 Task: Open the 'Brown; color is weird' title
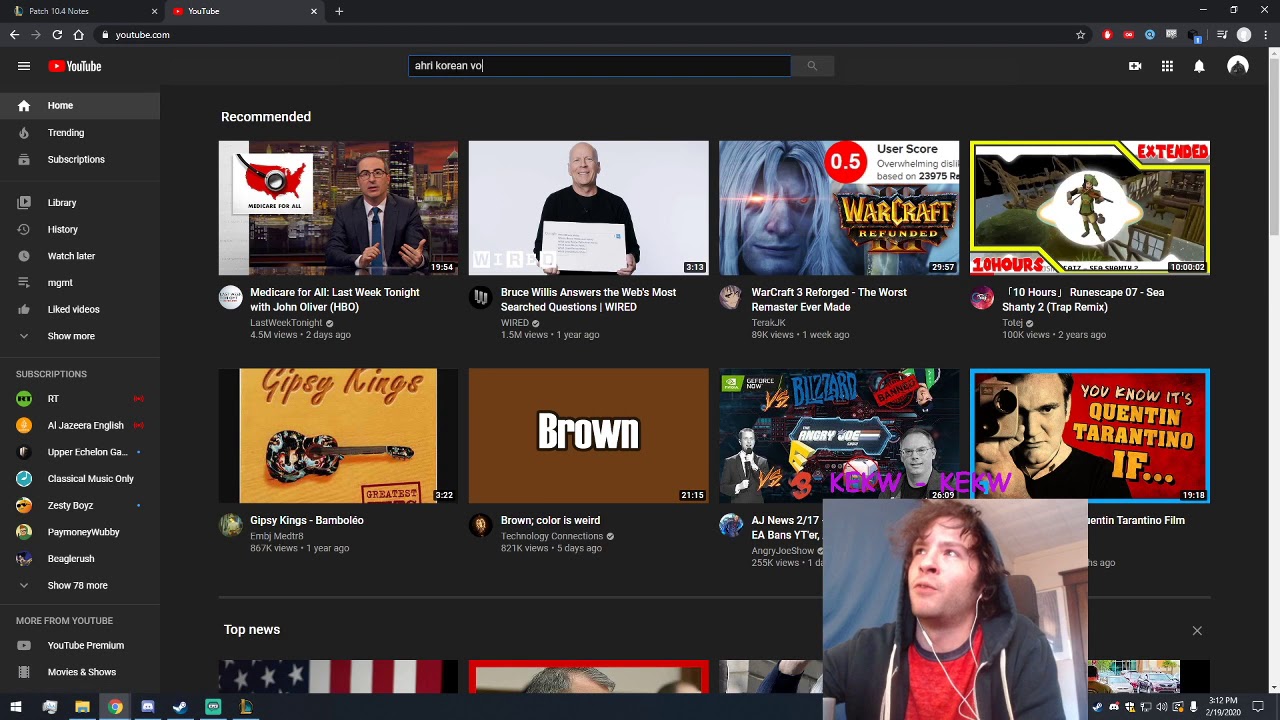[550, 520]
